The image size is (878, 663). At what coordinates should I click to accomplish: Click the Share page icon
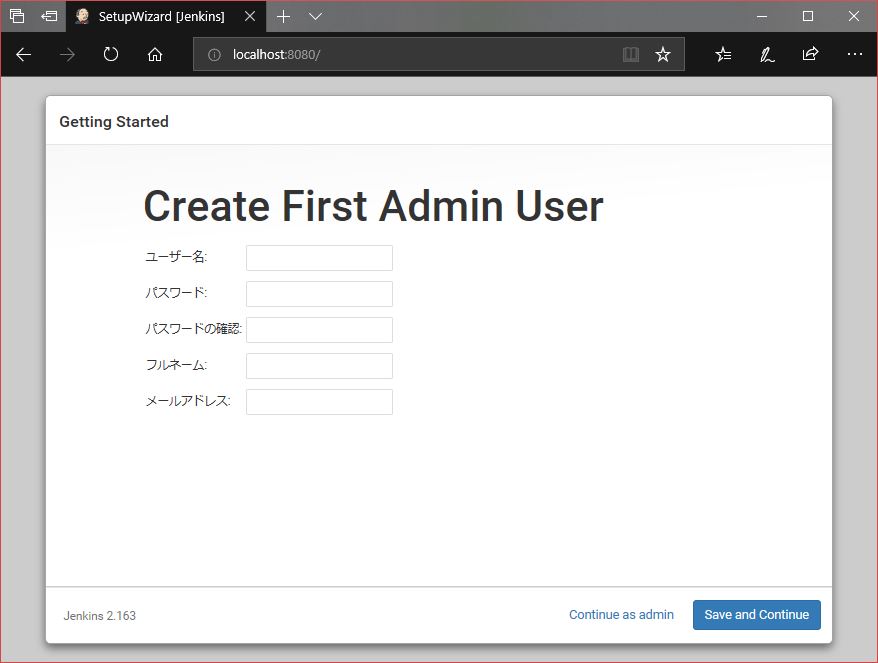(x=810, y=55)
